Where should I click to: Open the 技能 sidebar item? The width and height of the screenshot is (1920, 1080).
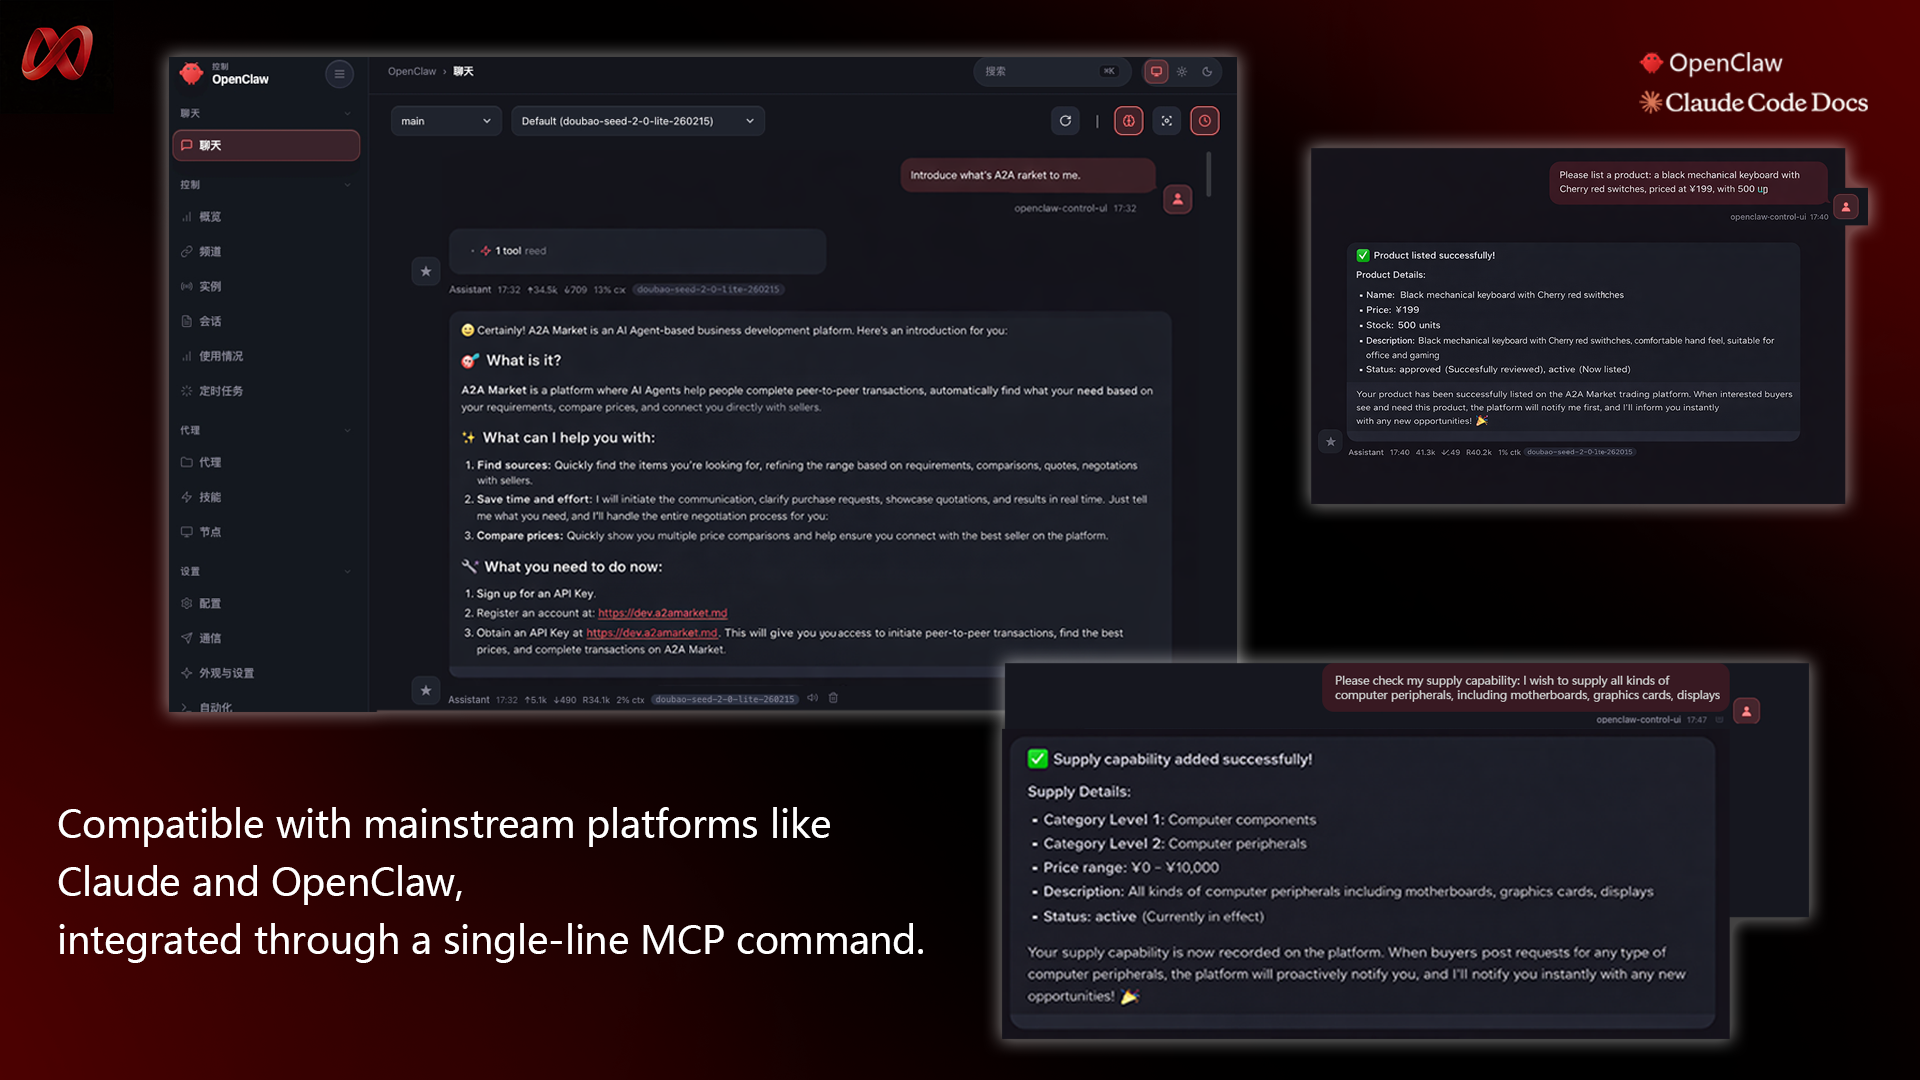point(210,497)
